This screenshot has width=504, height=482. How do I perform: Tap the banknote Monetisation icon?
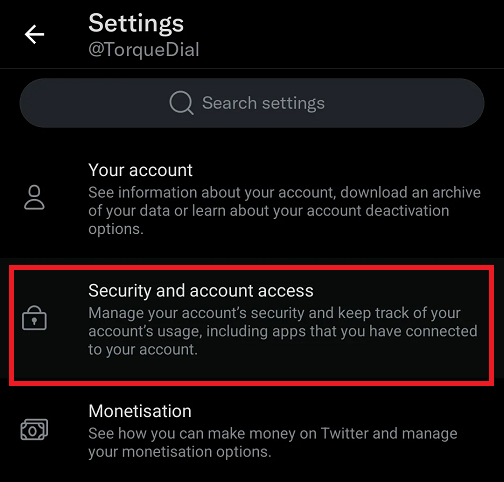coord(34,429)
